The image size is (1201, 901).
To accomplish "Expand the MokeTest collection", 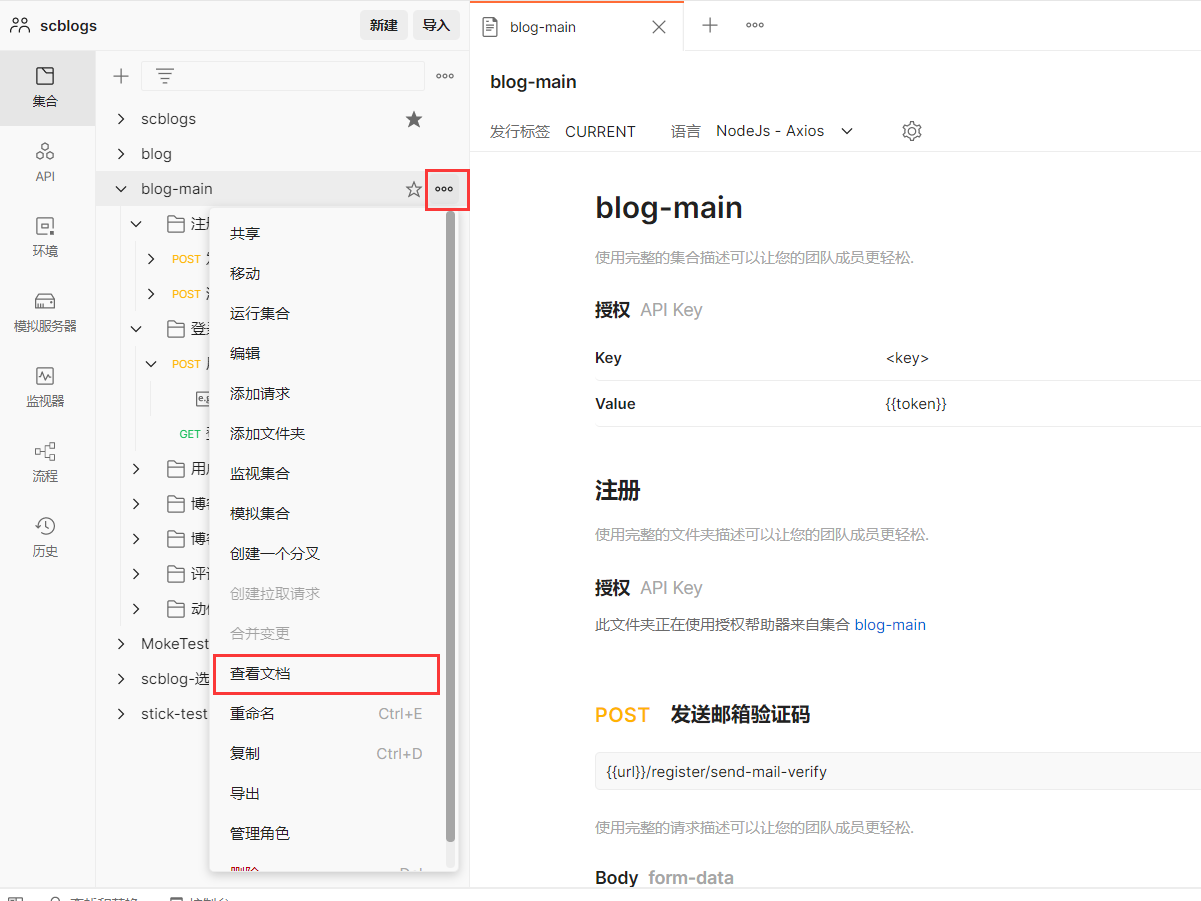I will 121,644.
